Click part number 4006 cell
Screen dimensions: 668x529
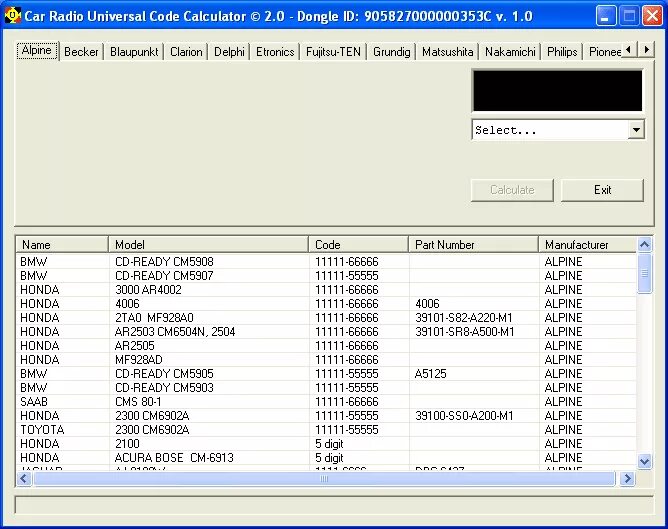[x=427, y=304]
